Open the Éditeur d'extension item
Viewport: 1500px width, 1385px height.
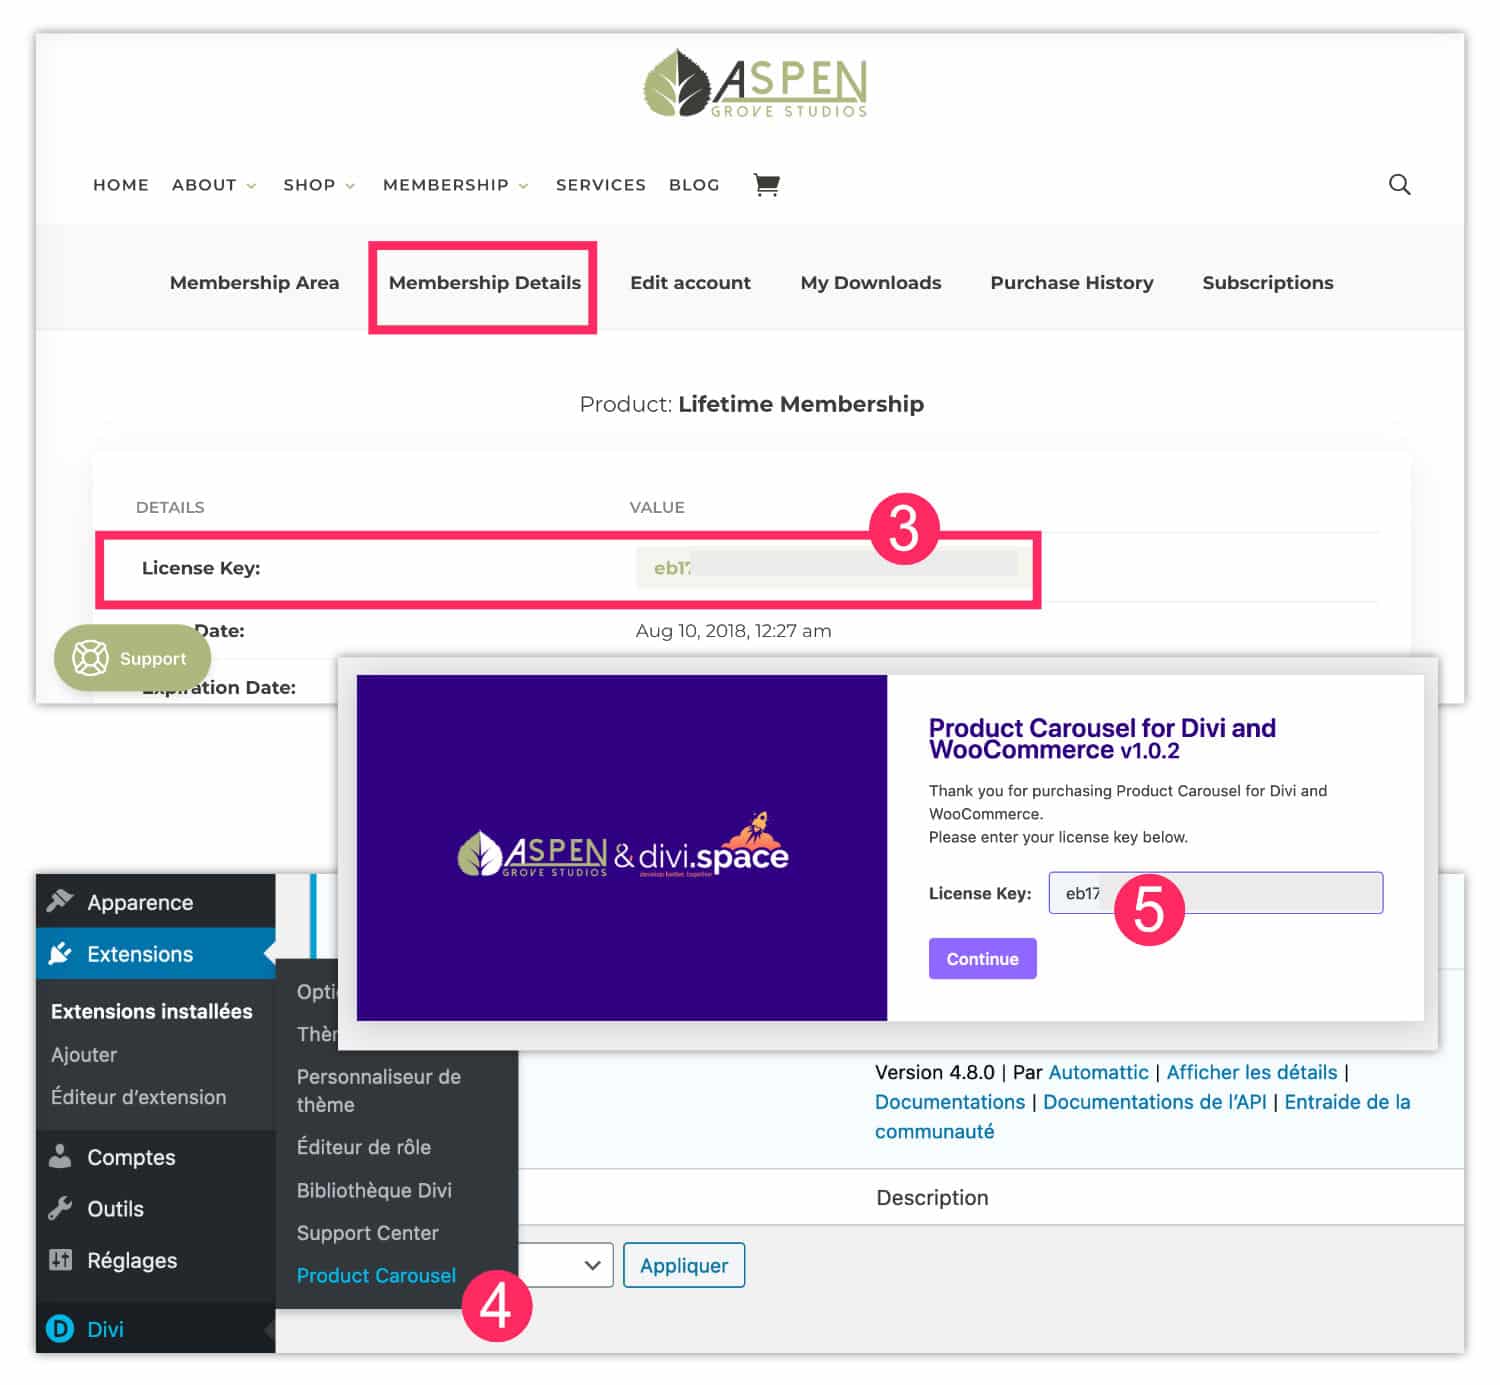139,1097
